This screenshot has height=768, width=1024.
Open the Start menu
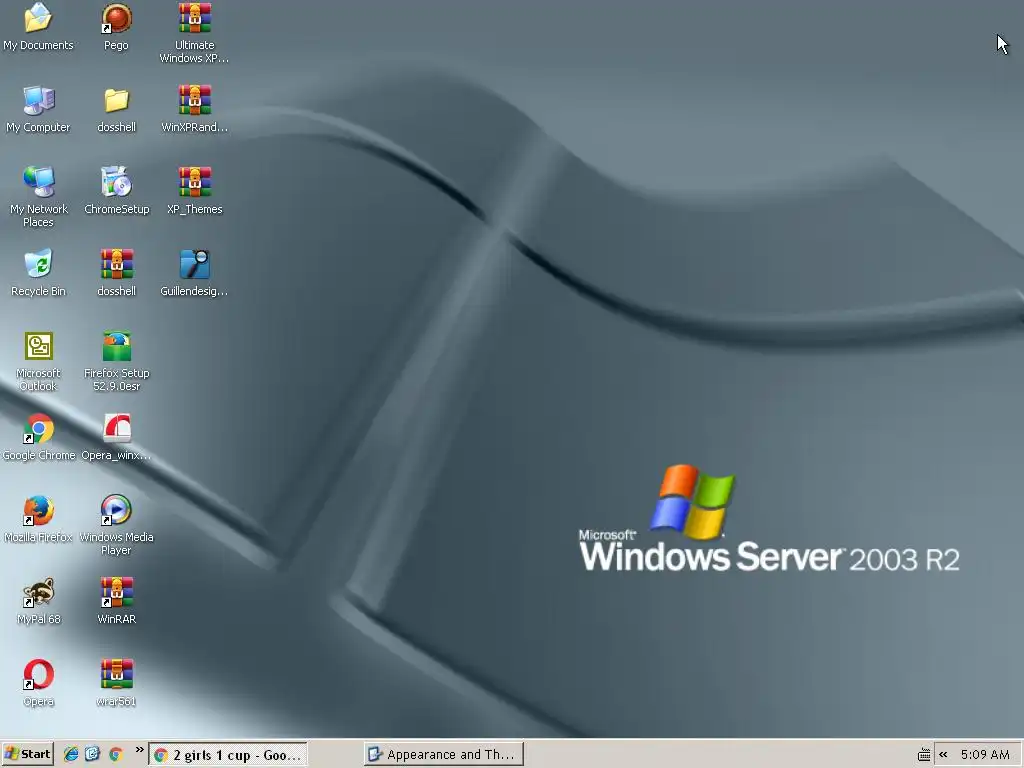pyautogui.click(x=27, y=754)
